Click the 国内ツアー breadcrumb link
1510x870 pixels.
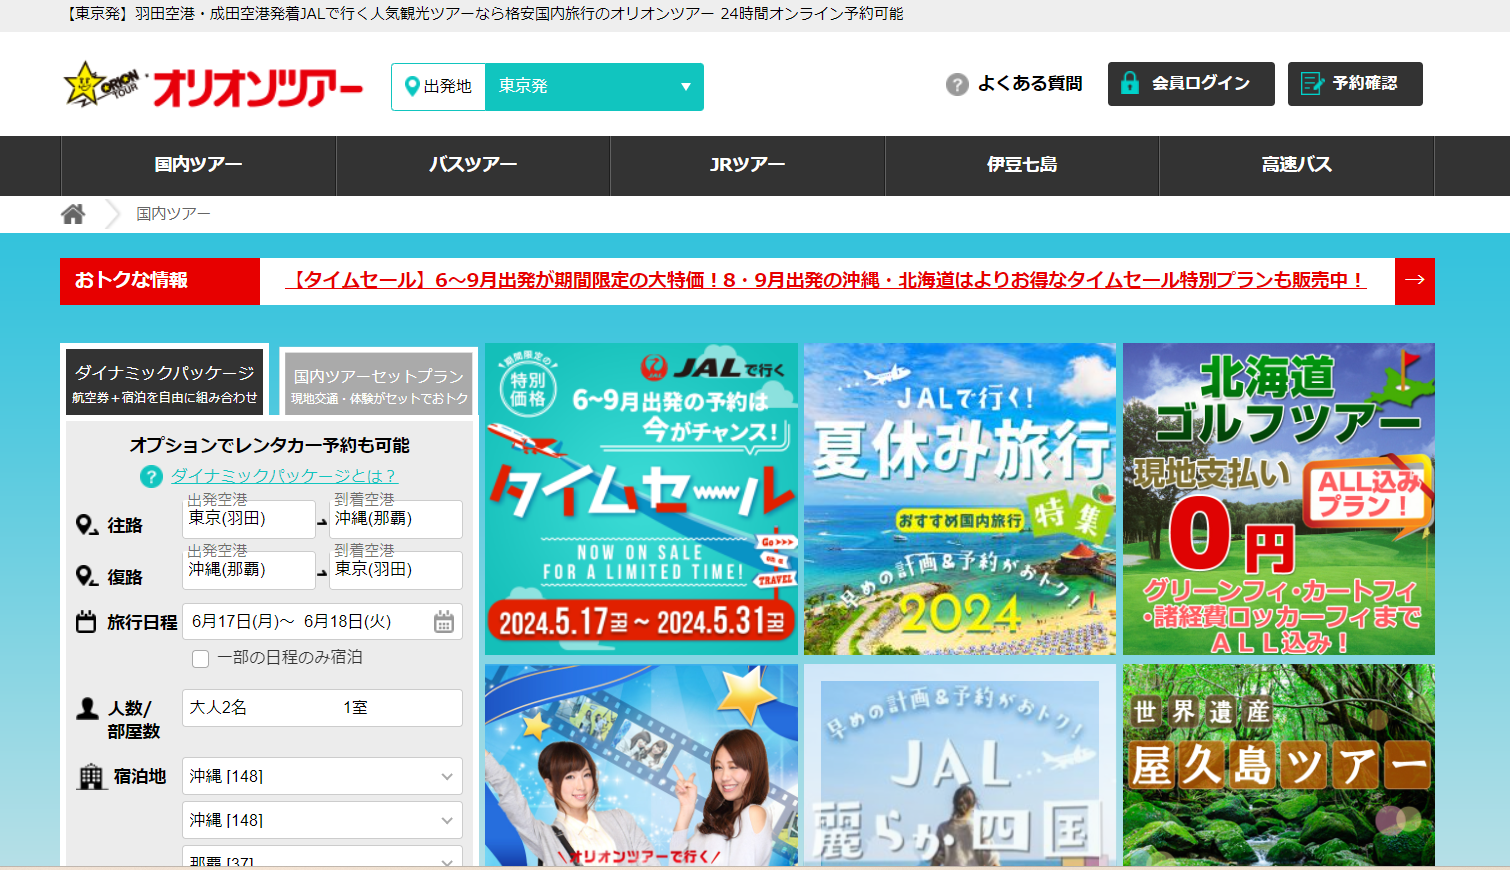tap(173, 214)
